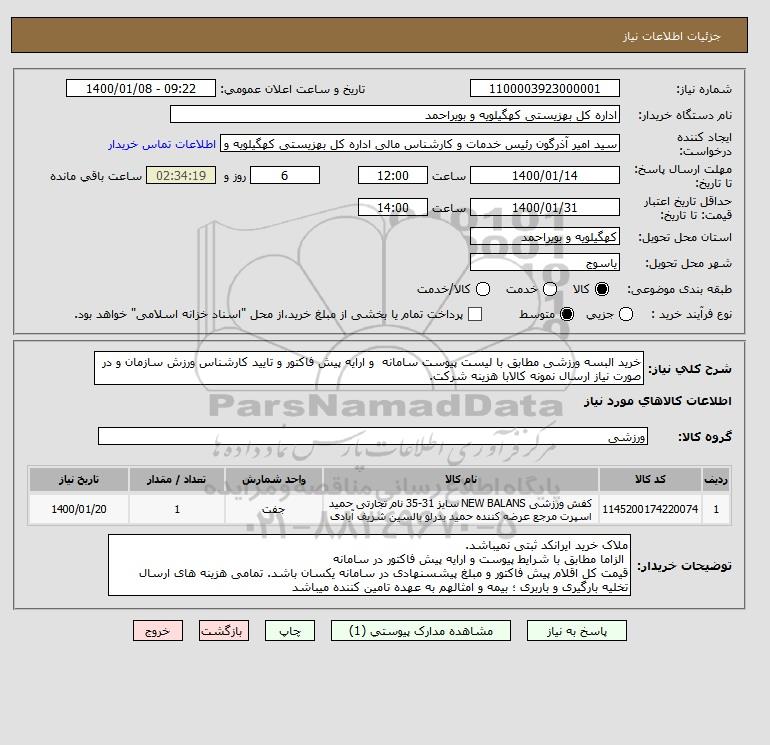Image resolution: width=770 pixels, height=745 pixels.
Task: Click the unit cell جفت
Action: (274, 509)
